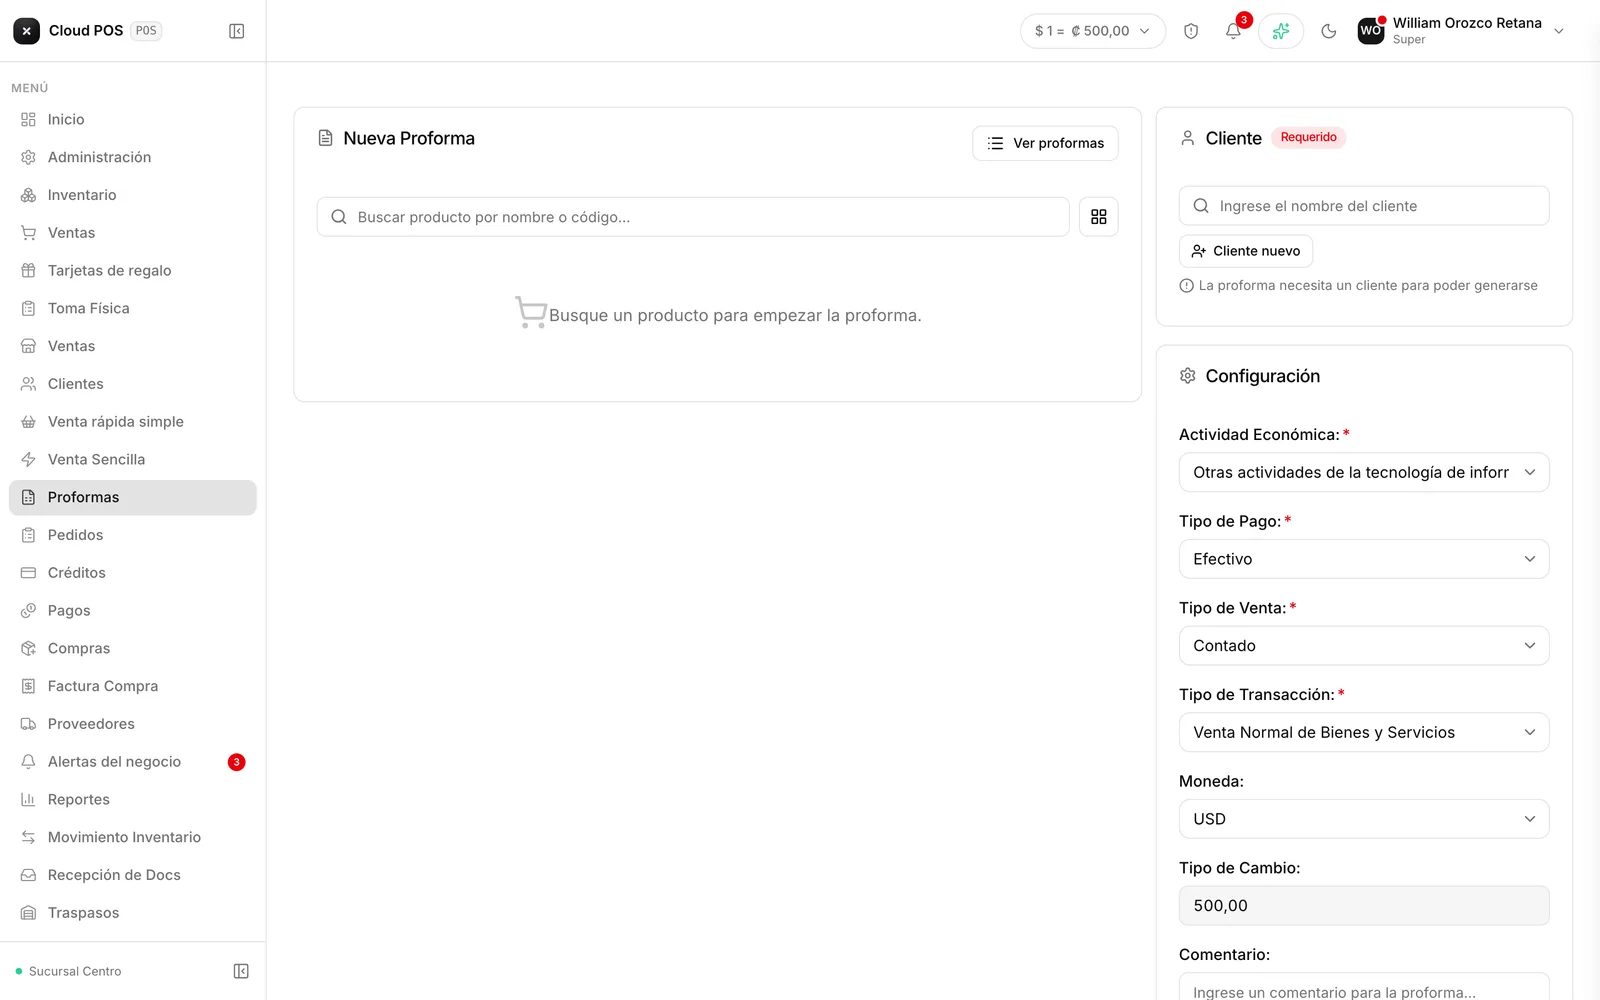The width and height of the screenshot is (1600, 1000).
Task: Select Clientes in the sidebar
Action: 133,384
